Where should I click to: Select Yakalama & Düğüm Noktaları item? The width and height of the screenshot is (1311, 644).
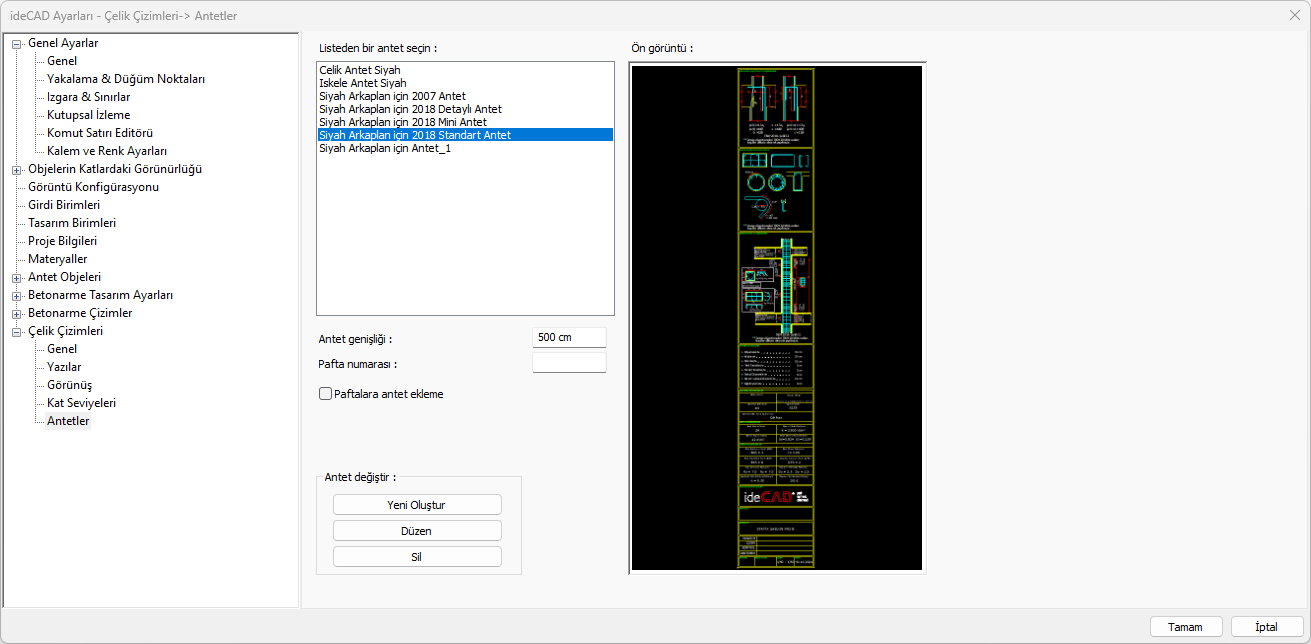point(126,79)
